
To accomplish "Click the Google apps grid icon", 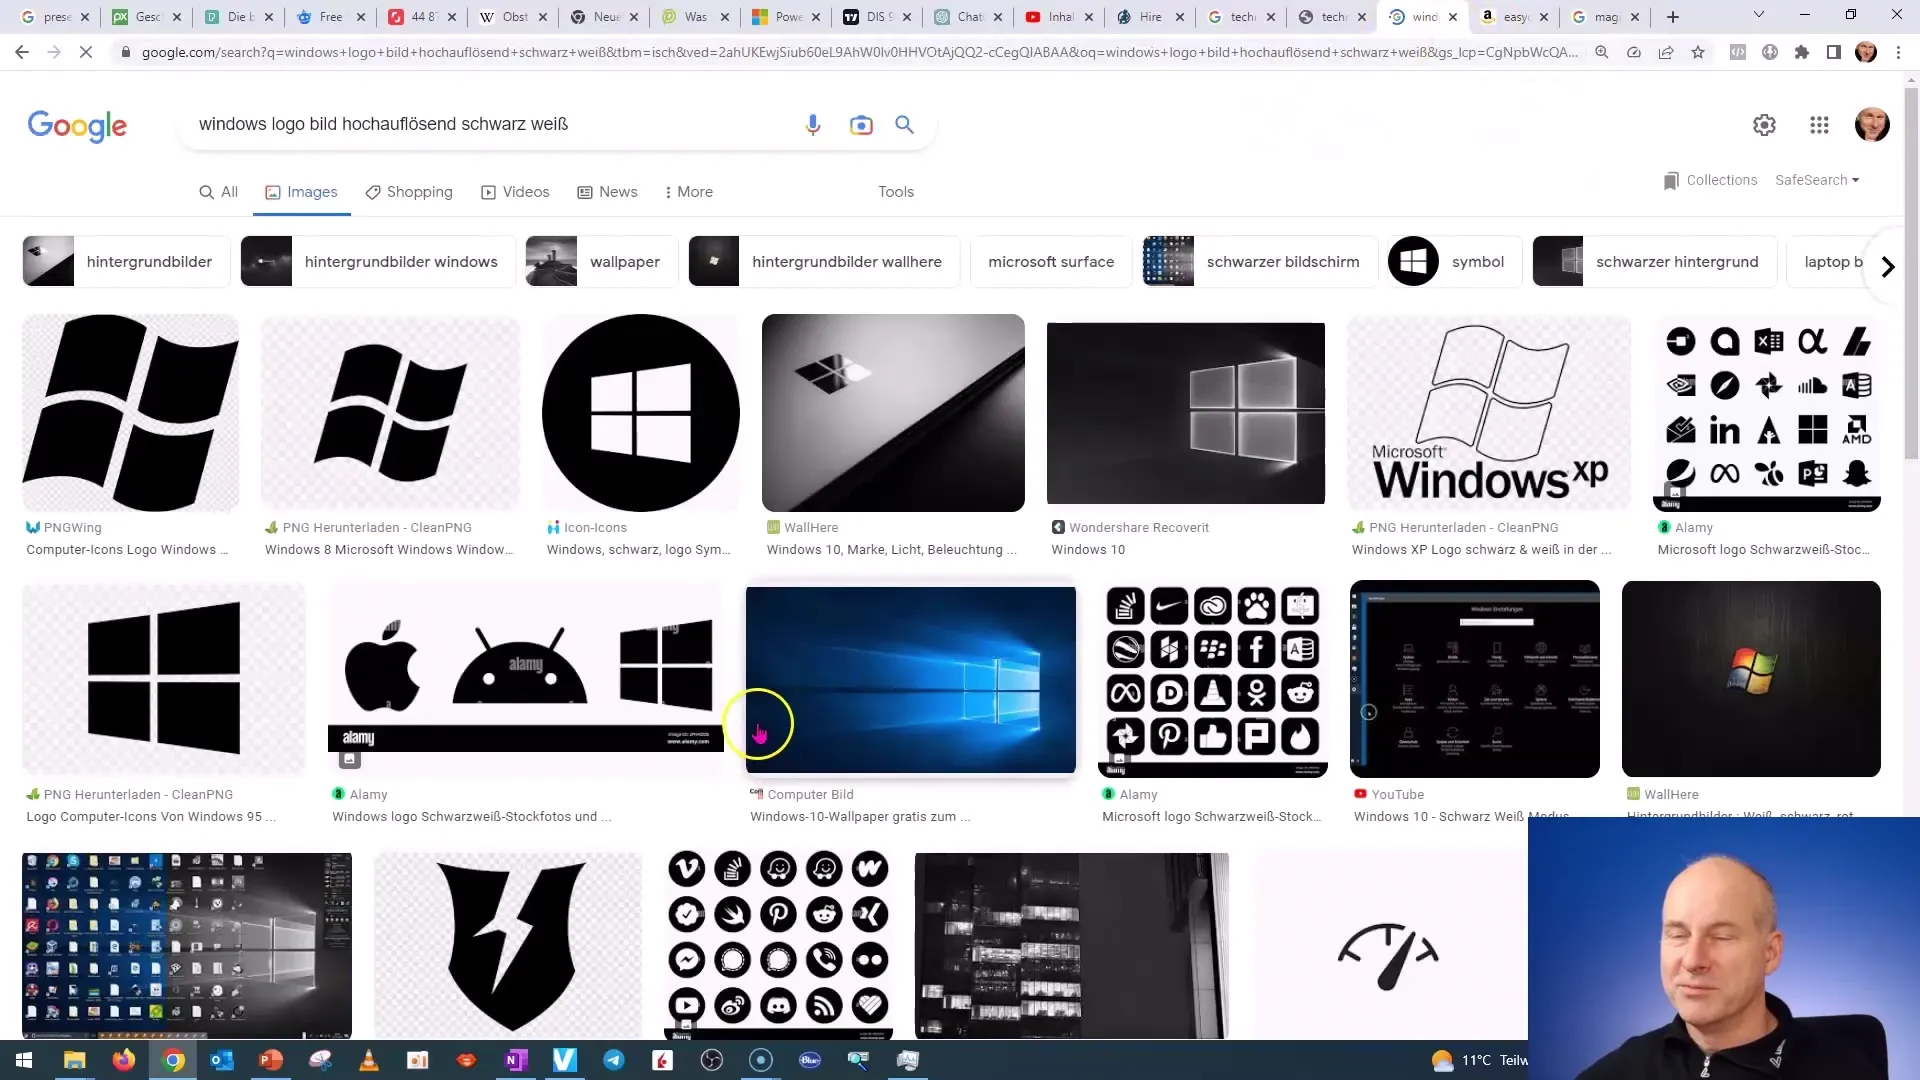I will tap(1820, 124).
